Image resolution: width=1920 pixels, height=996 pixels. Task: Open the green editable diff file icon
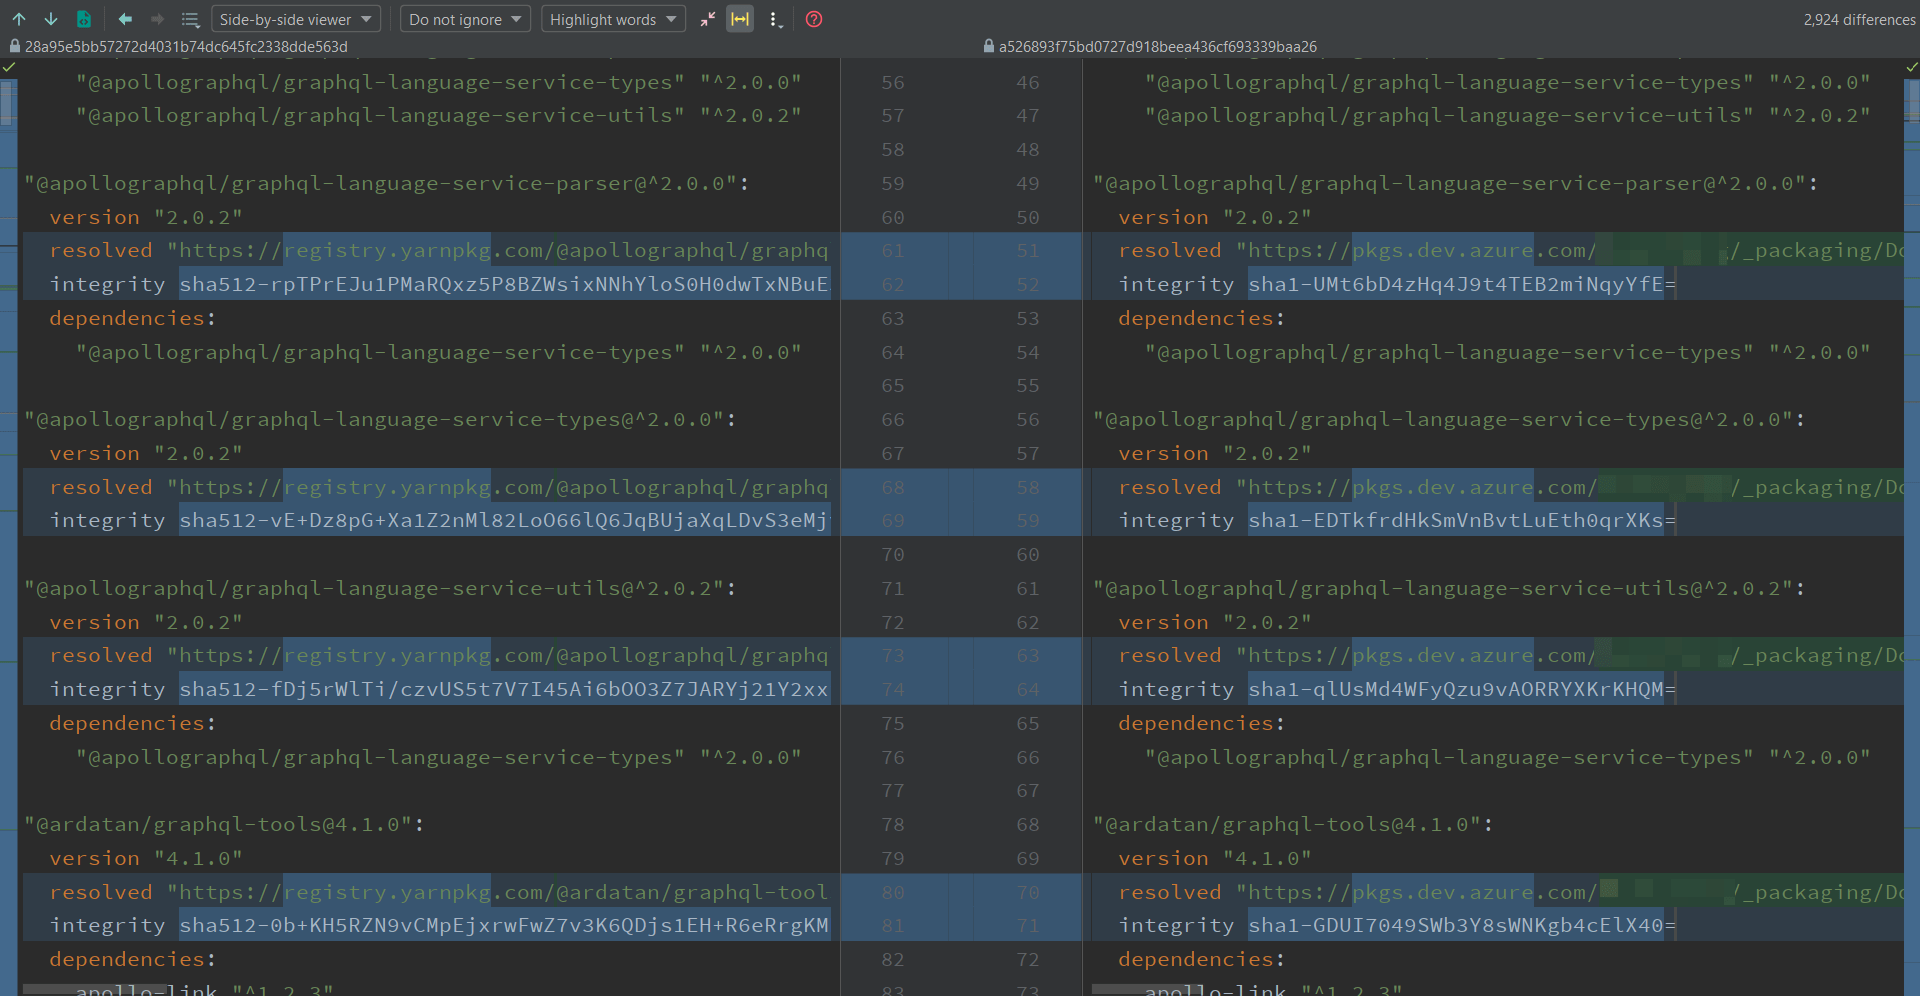pyautogui.click(x=85, y=19)
